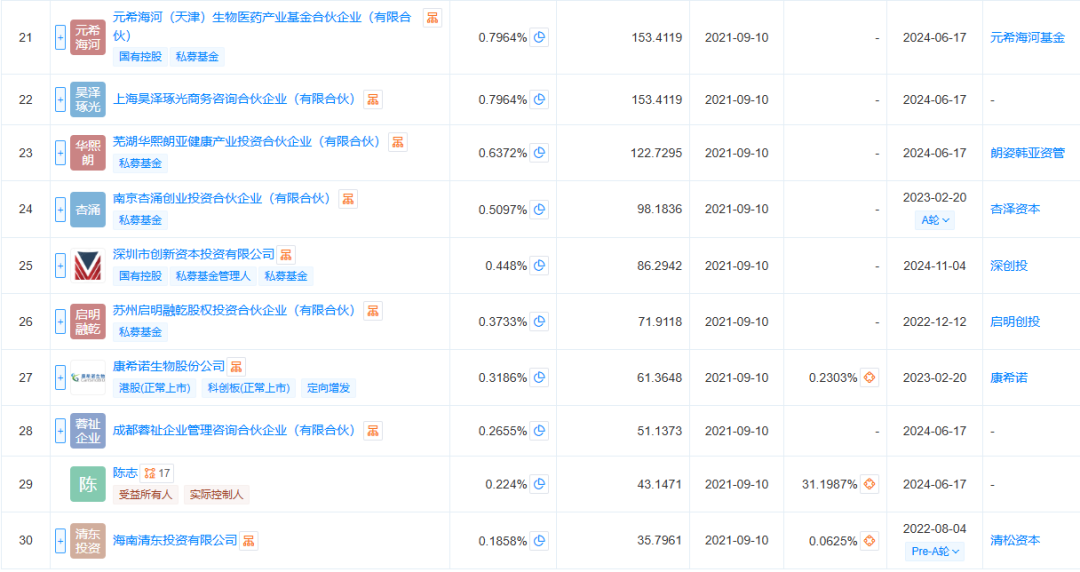Click the 深圳市创新资本 logo thumbnail
1080x572 pixels.
(x=87, y=265)
